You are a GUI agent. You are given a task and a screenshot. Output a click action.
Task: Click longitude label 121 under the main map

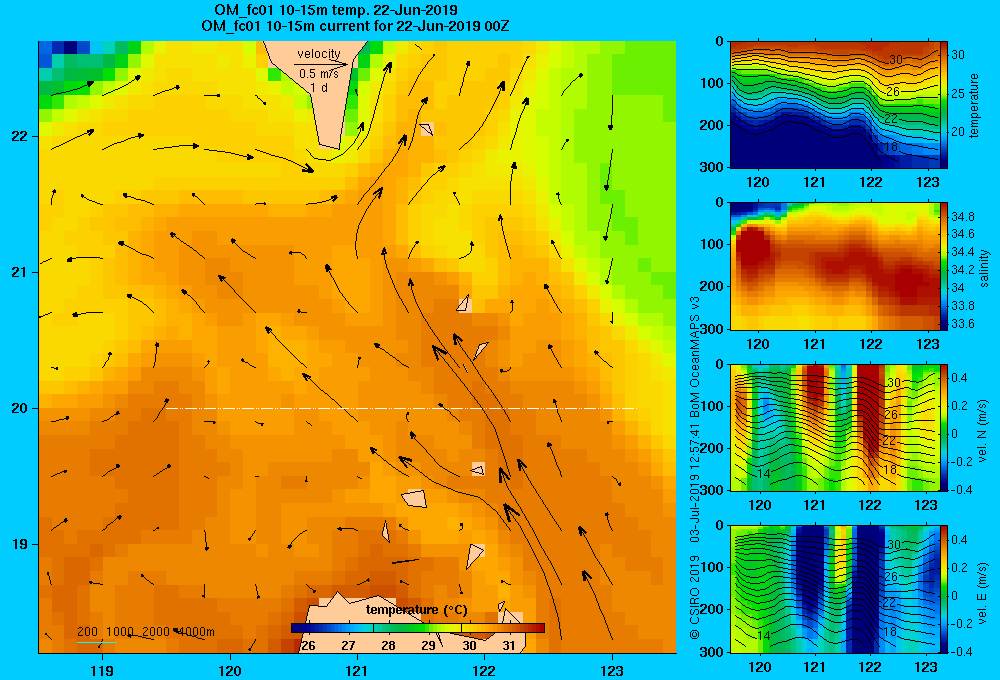tap(357, 670)
